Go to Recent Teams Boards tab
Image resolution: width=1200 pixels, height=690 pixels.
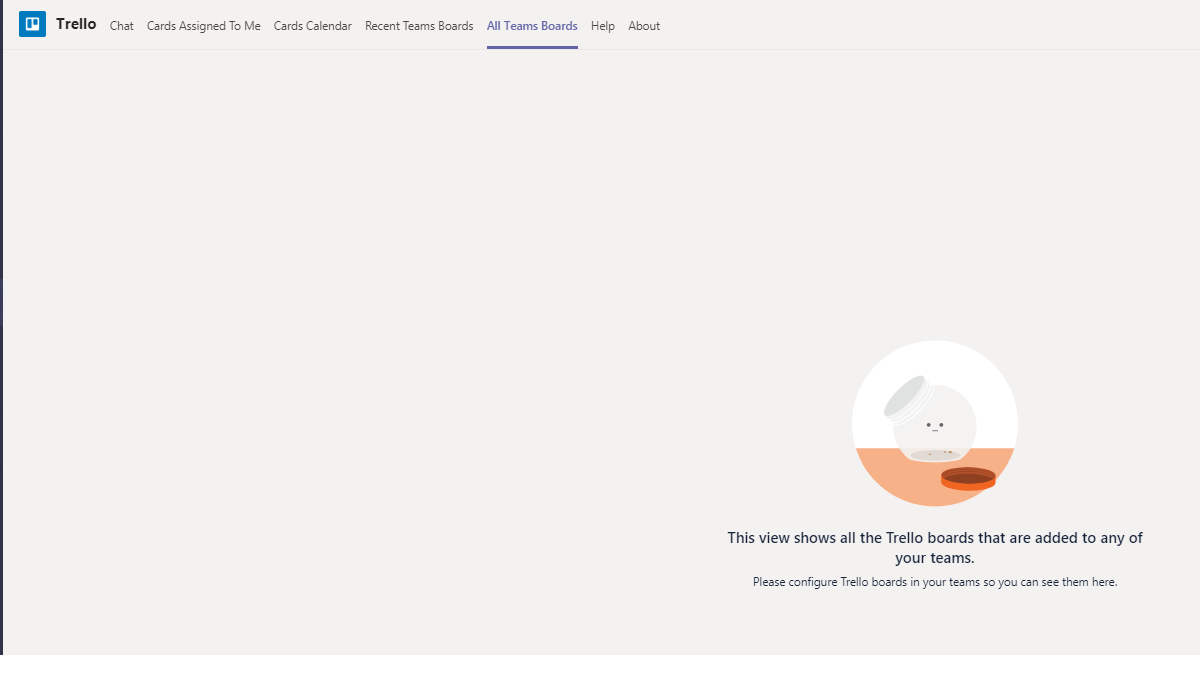point(419,26)
